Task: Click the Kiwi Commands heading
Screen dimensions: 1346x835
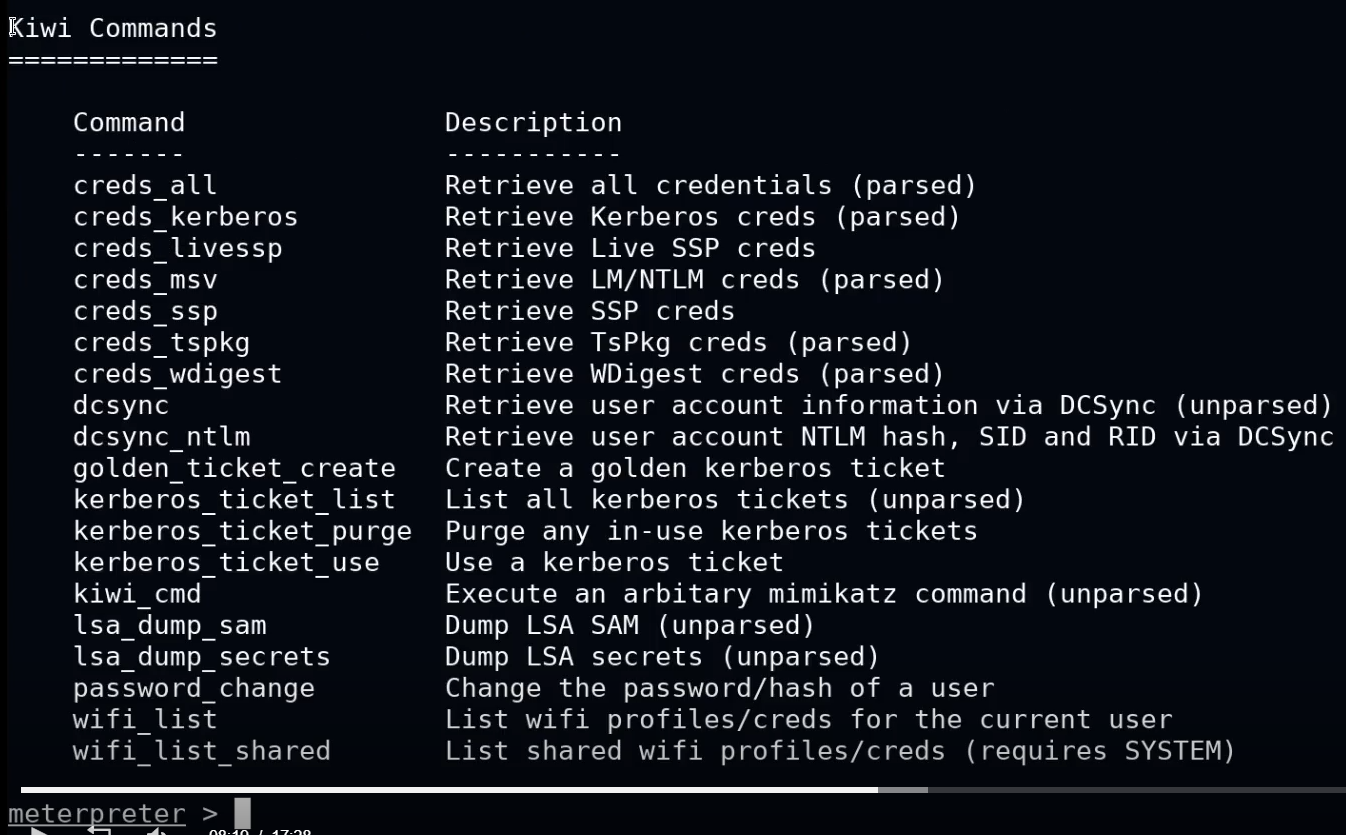Action: coord(113,28)
